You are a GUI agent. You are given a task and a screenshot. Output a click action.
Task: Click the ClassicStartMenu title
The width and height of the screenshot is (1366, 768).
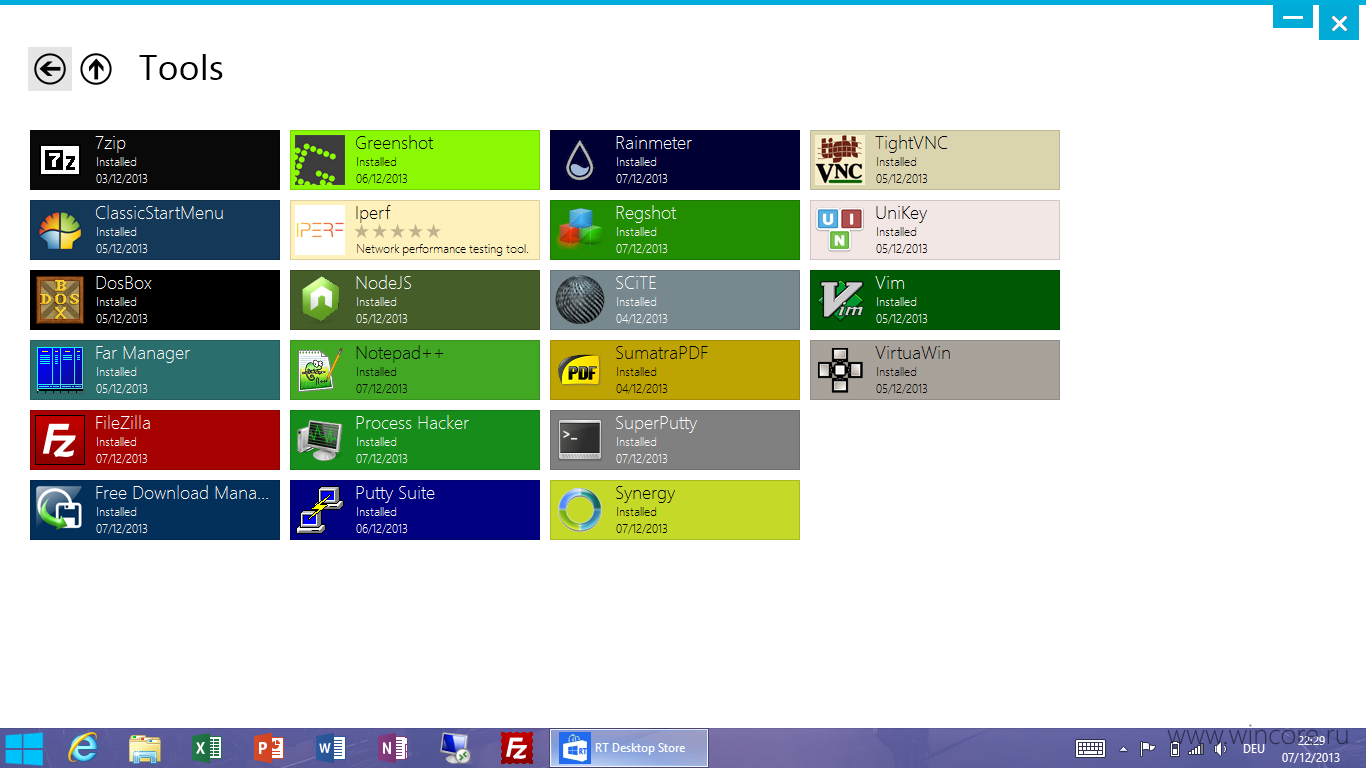click(160, 213)
